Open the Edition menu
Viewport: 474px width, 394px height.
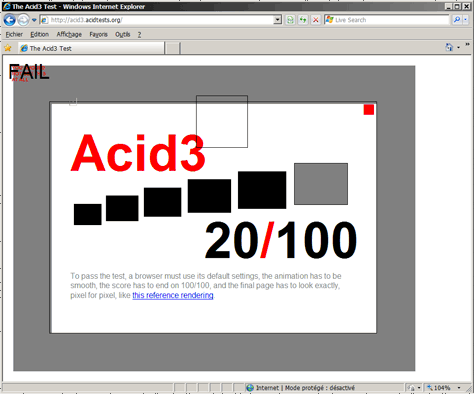point(39,34)
